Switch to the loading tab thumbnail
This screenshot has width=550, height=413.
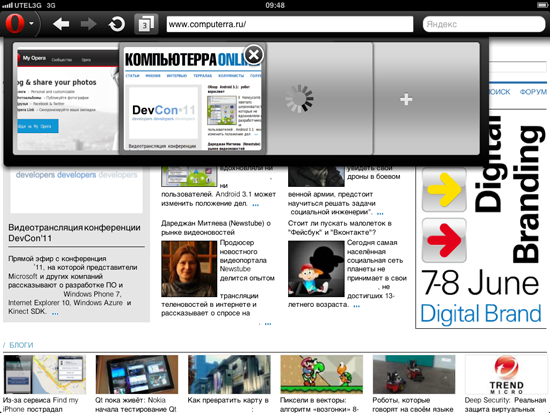tap(319, 99)
